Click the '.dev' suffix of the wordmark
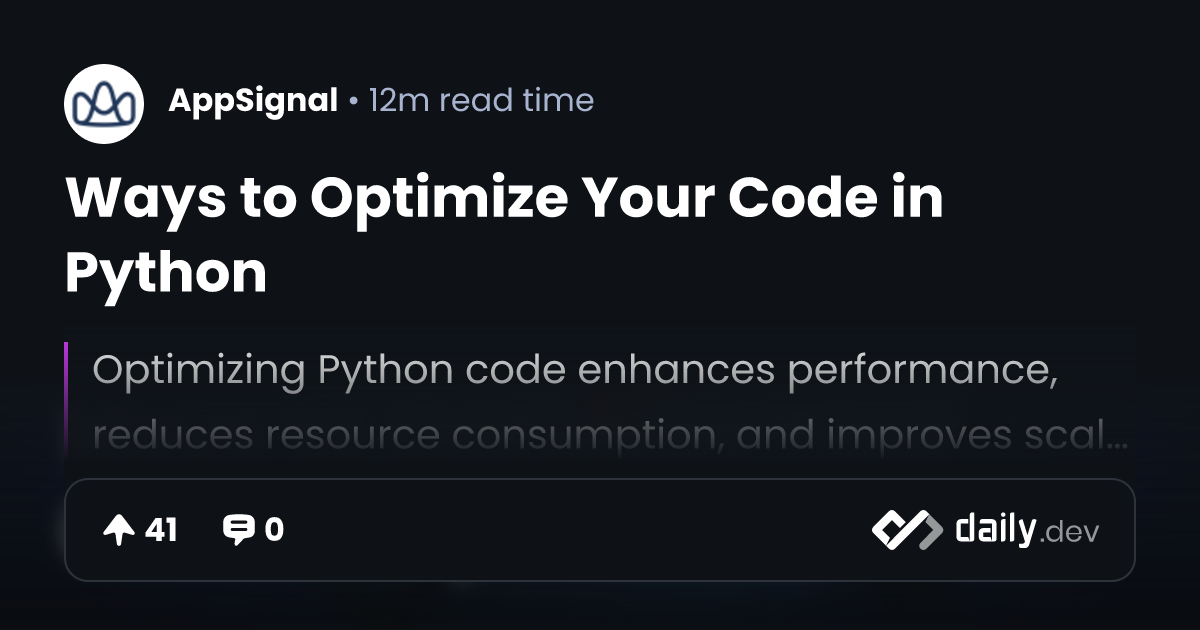The width and height of the screenshot is (1200, 630). coord(1069,532)
